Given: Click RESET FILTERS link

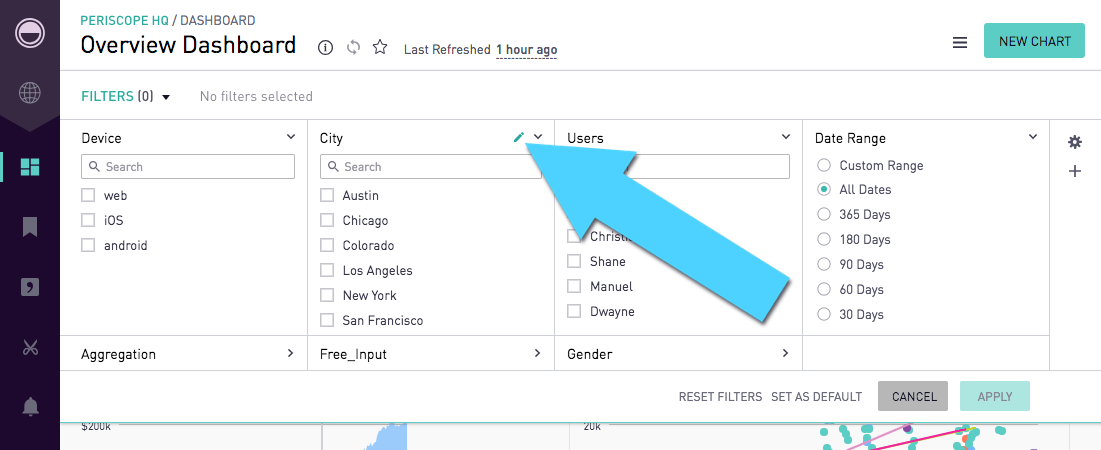Looking at the screenshot, I should (720, 396).
